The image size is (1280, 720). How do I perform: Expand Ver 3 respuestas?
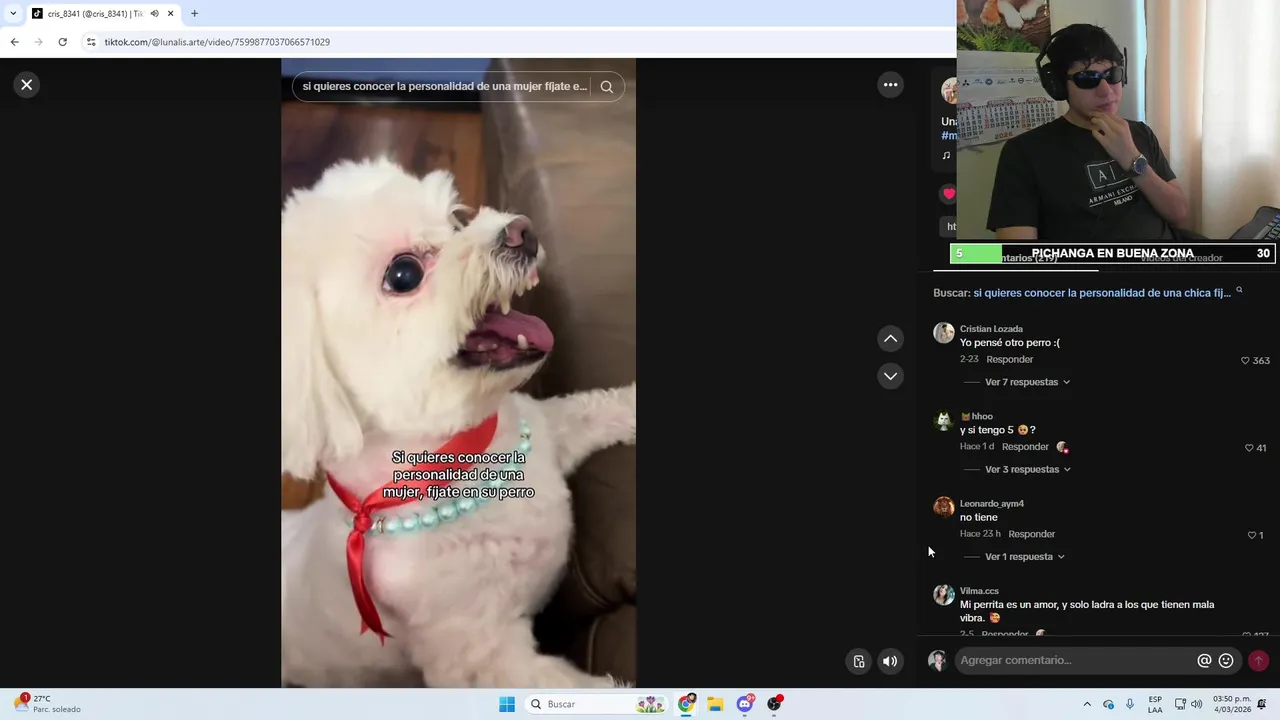coord(1027,469)
